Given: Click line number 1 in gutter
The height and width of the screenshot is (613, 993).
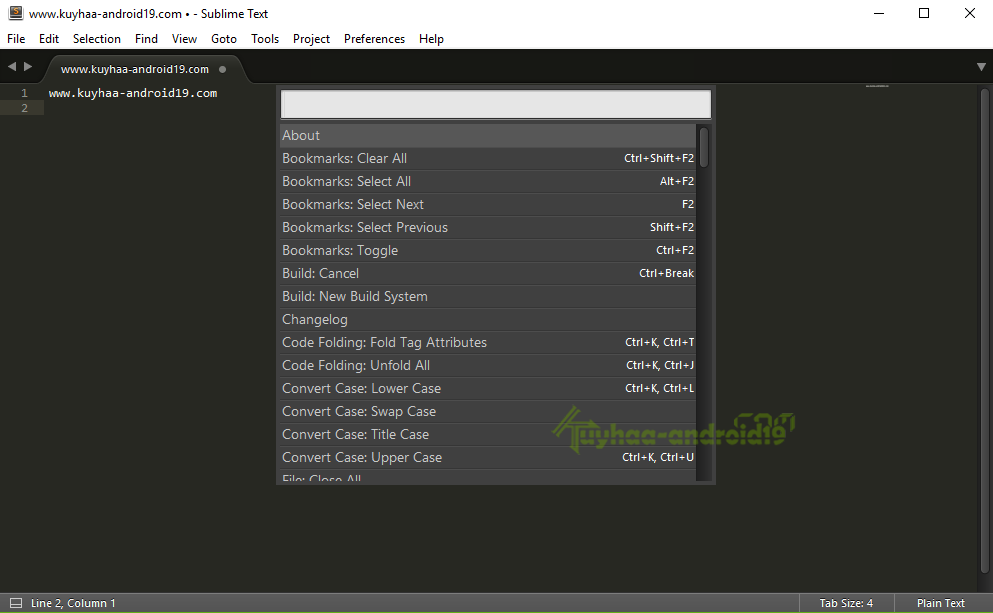Looking at the screenshot, I should (24, 93).
